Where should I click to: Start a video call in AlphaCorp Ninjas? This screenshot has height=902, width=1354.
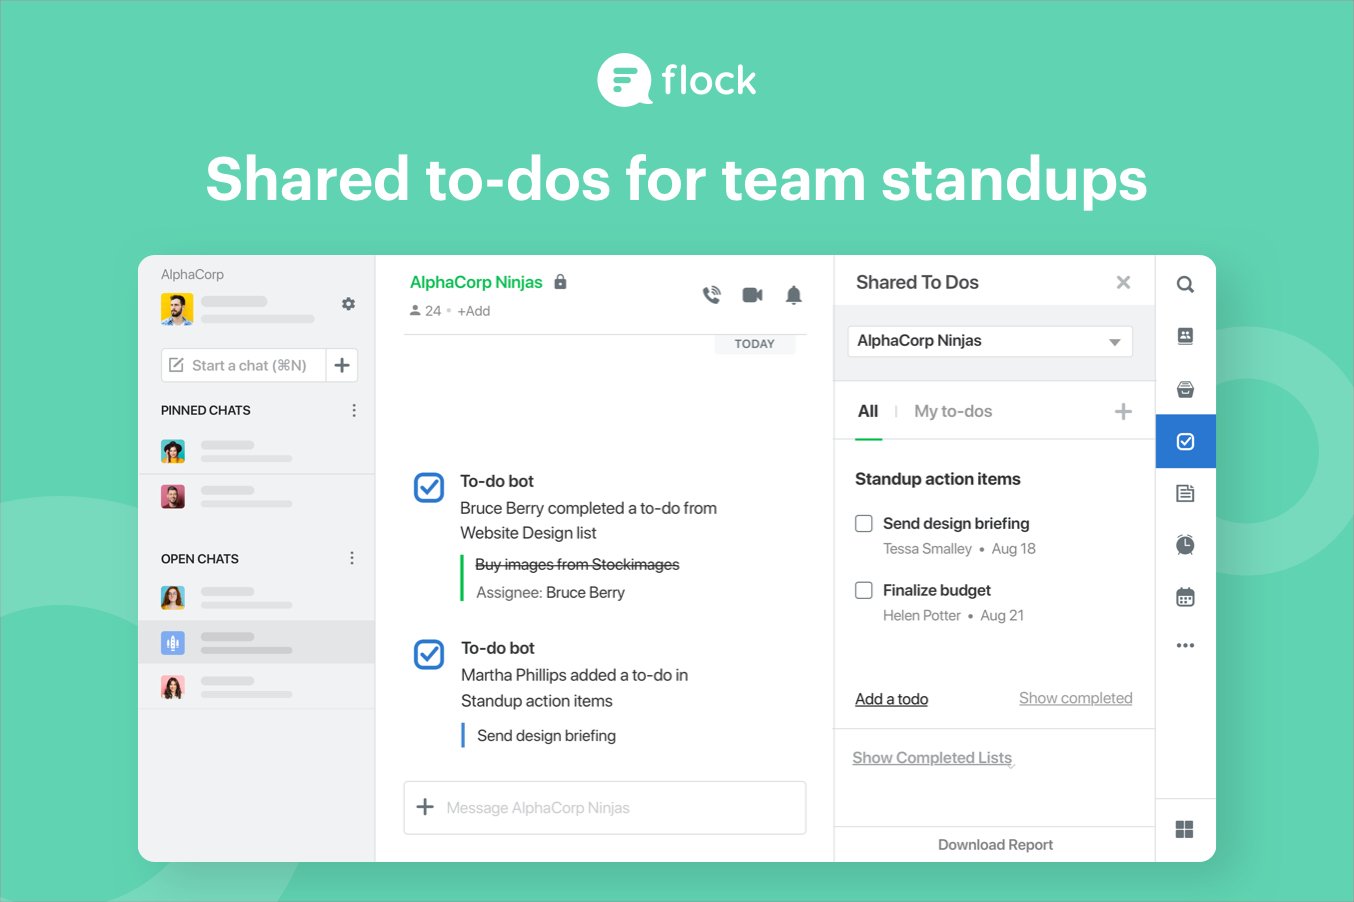pos(752,295)
